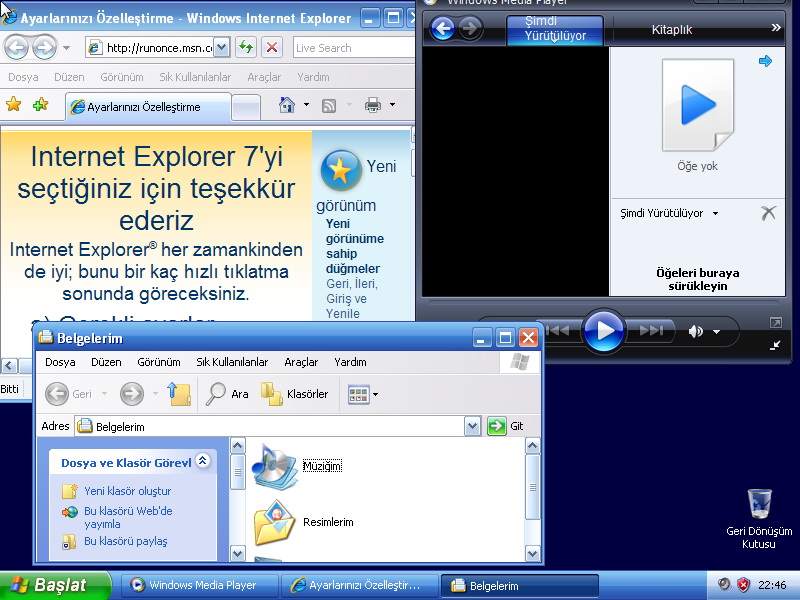This screenshot has height=600, width=800.
Task: Select the Ayarlarınızı Özelleştirme browser tab
Action: click(148, 107)
